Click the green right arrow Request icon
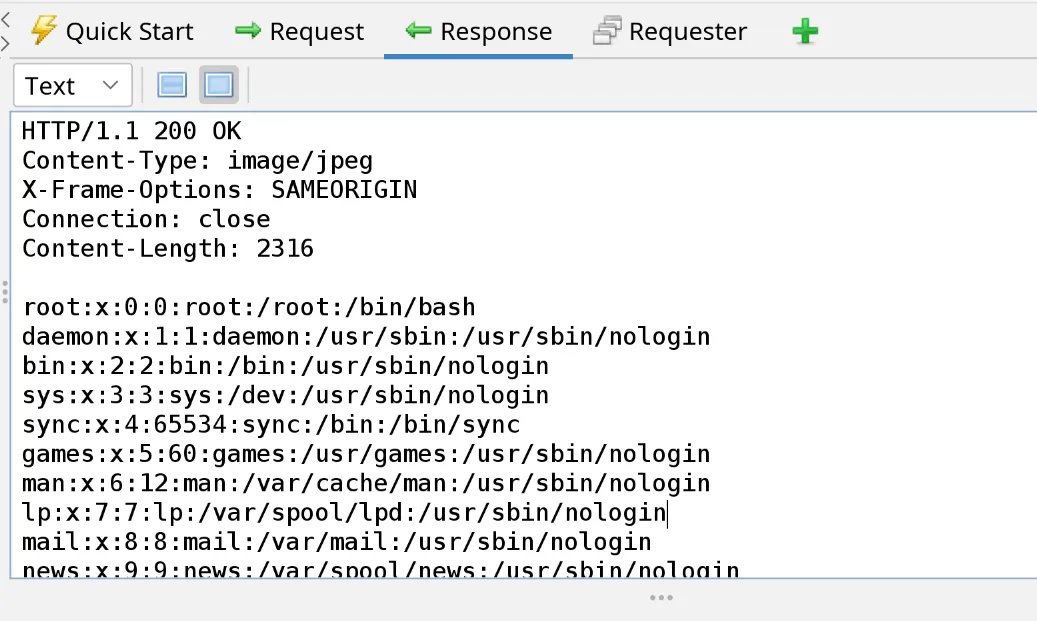This screenshot has height=621, width=1037. tap(247, 30)
